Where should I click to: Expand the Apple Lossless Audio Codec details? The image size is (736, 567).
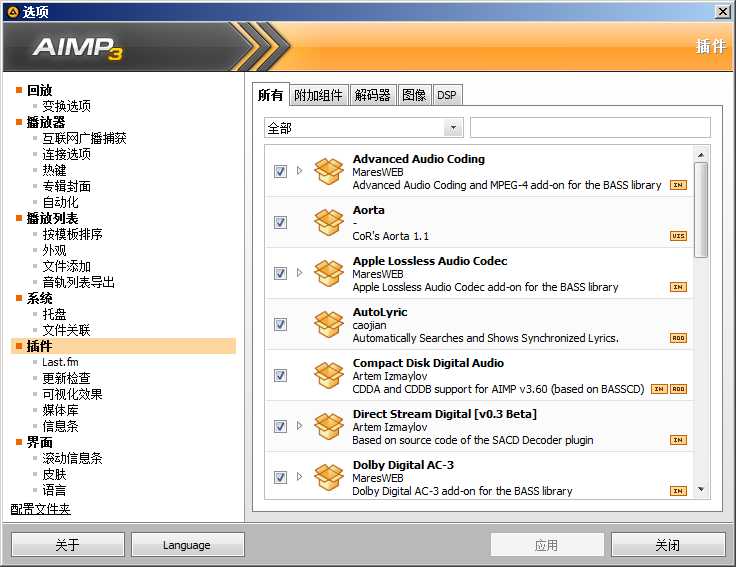tap(299, 273)
